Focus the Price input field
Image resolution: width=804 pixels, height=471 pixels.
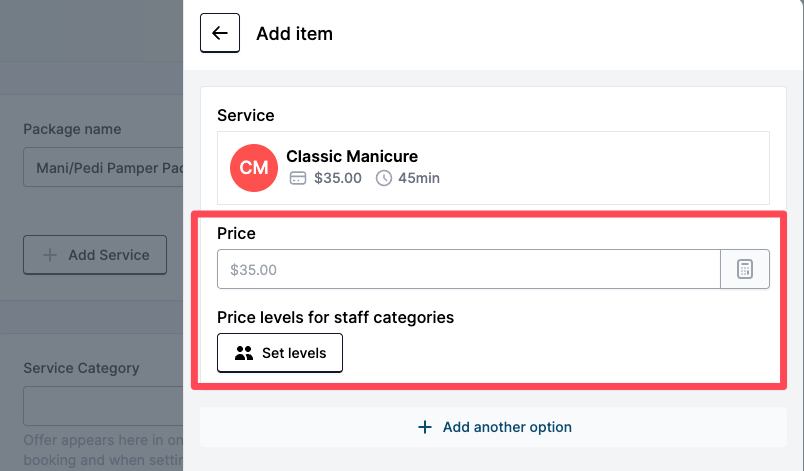(468, 269)
